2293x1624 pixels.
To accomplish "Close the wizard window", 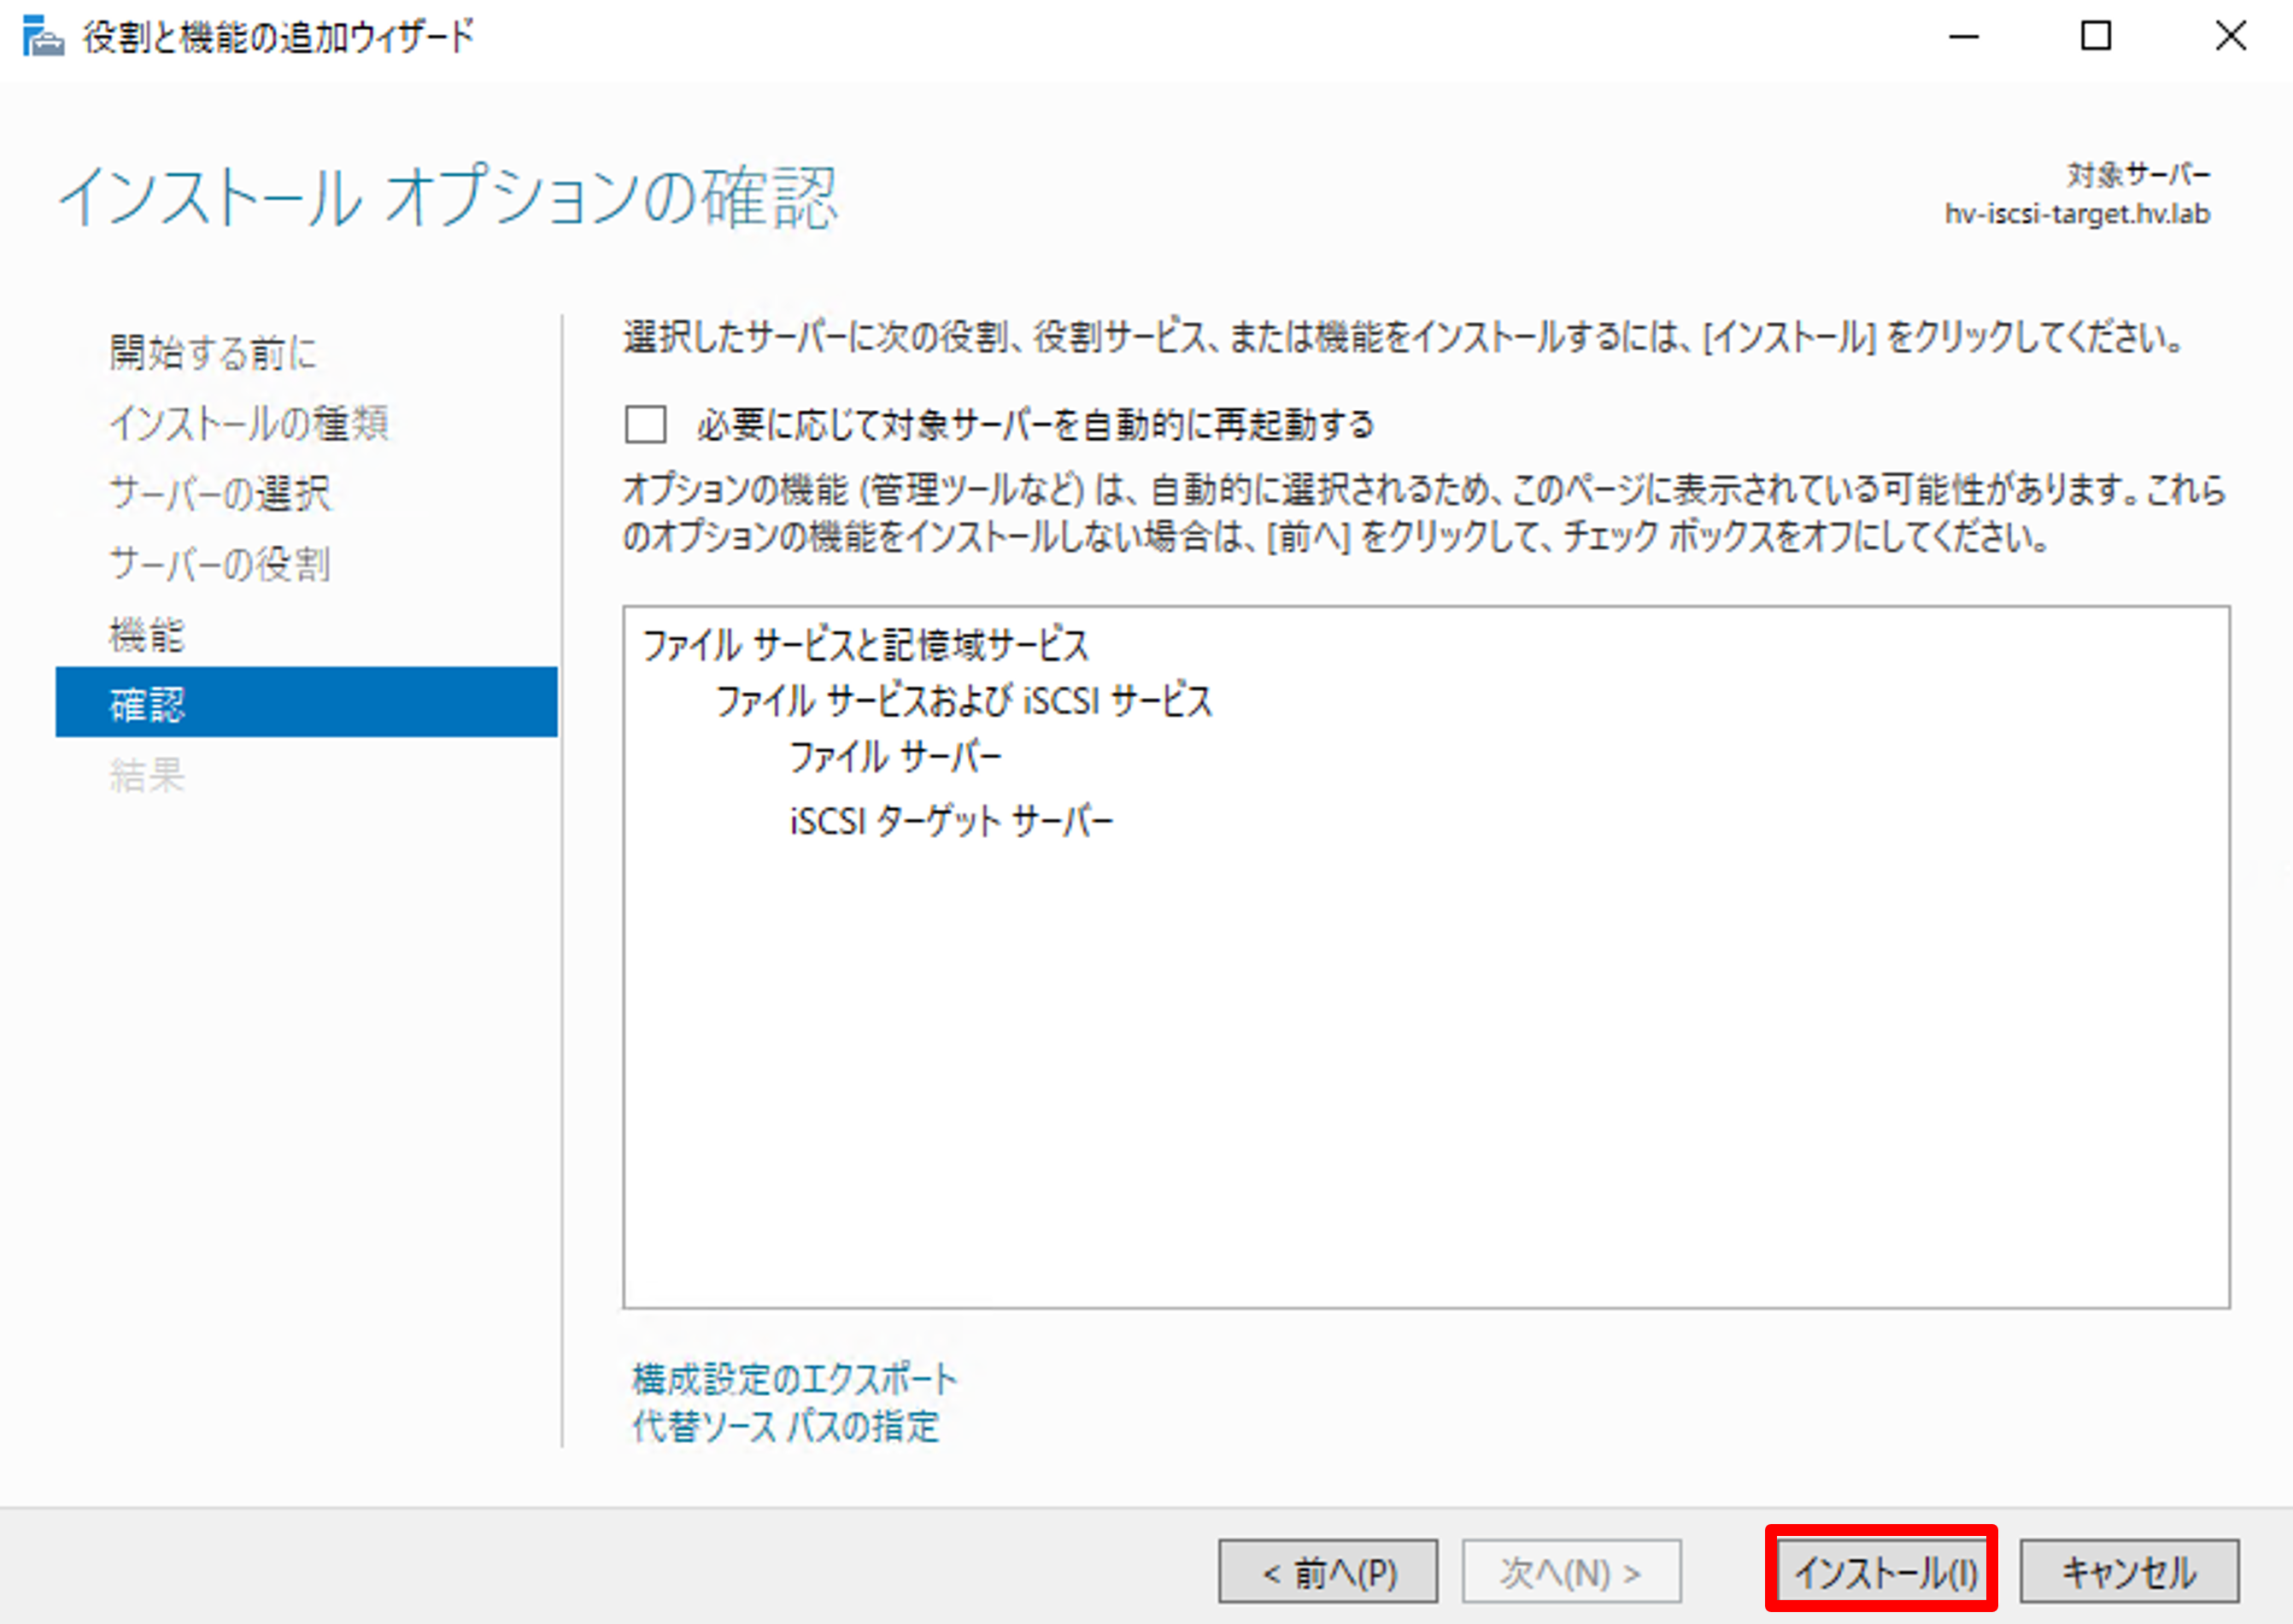I will (x=2230, y=37).
